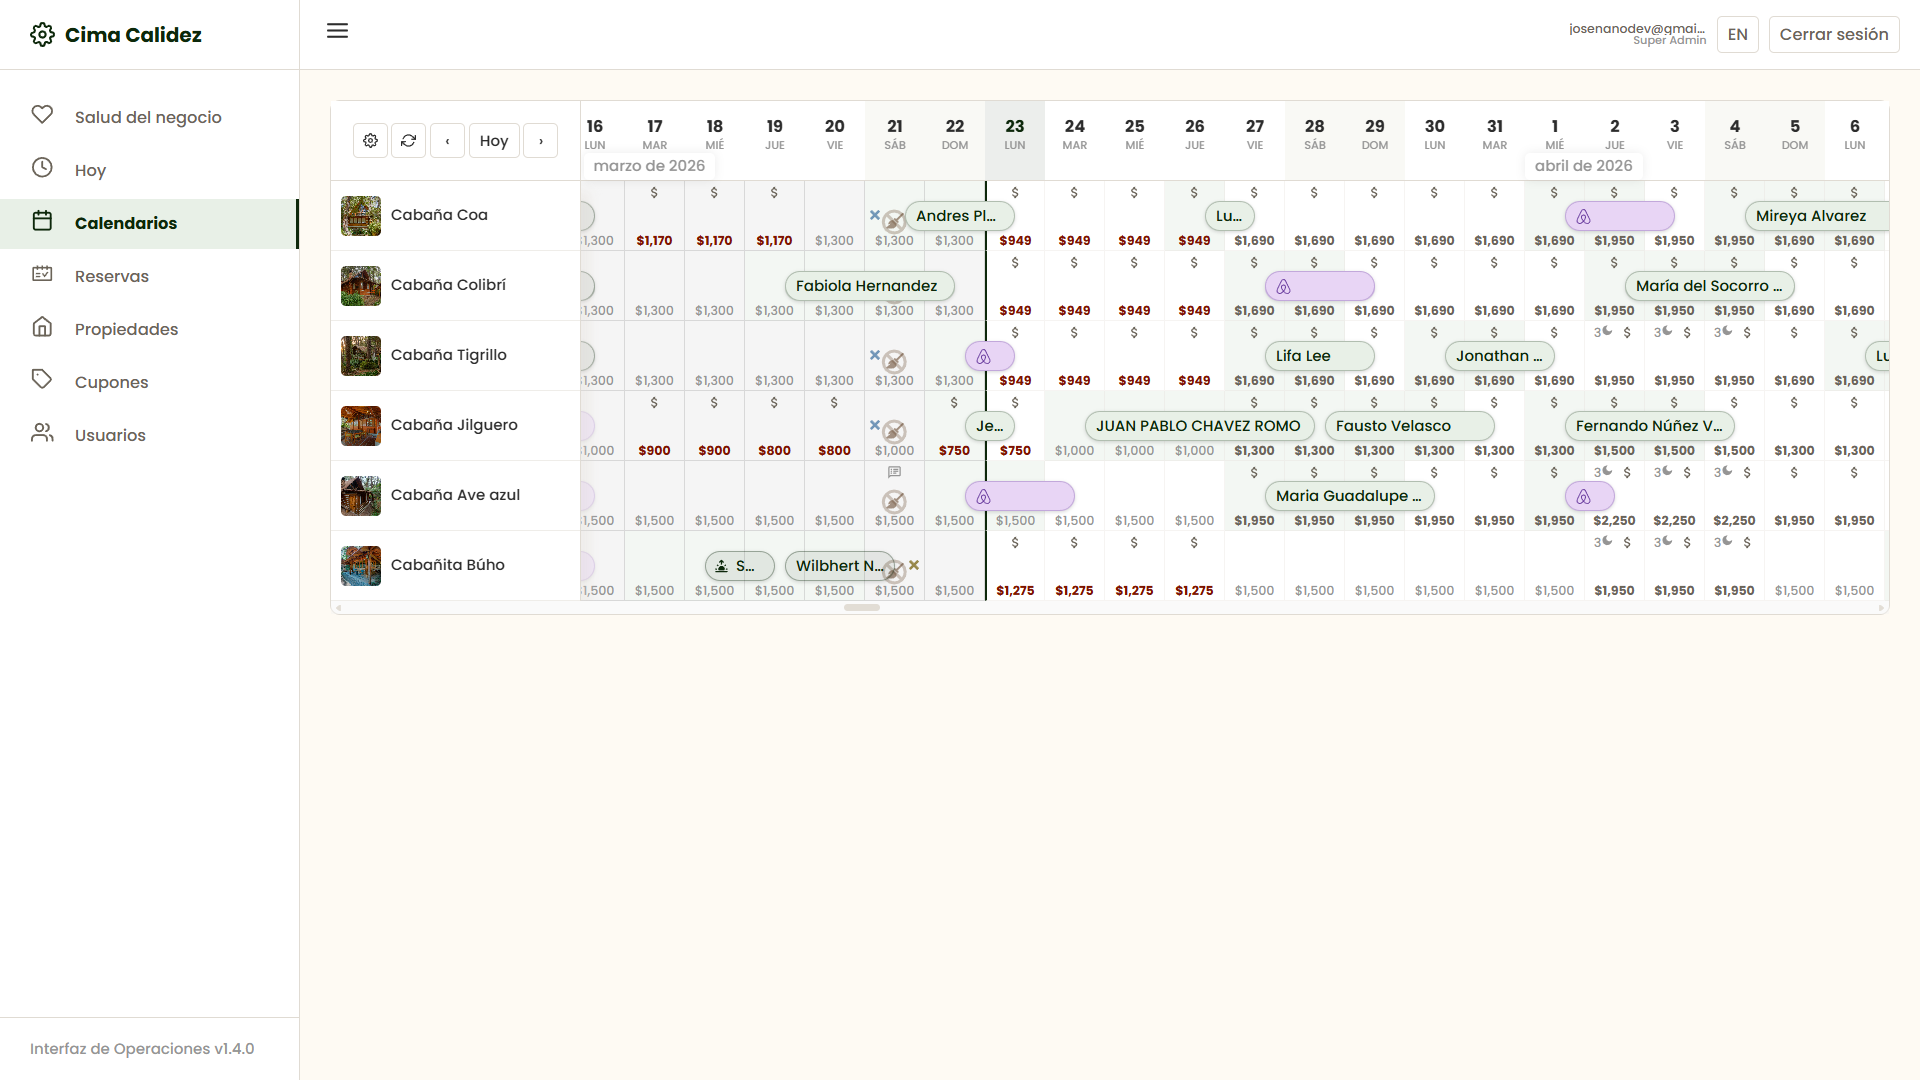Open Airbnb booking on March 23 in Ave azul
The height and width of the screenshot is (1080, 1920).
[1020, 496]
